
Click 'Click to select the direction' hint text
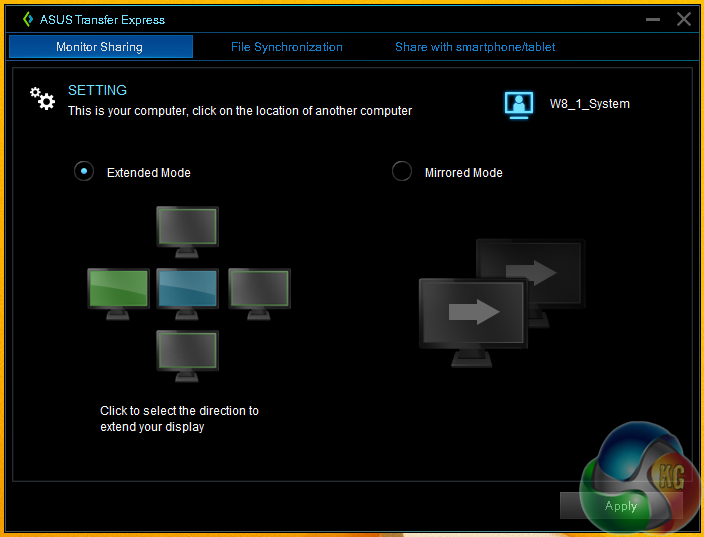(x=179, y=418)
